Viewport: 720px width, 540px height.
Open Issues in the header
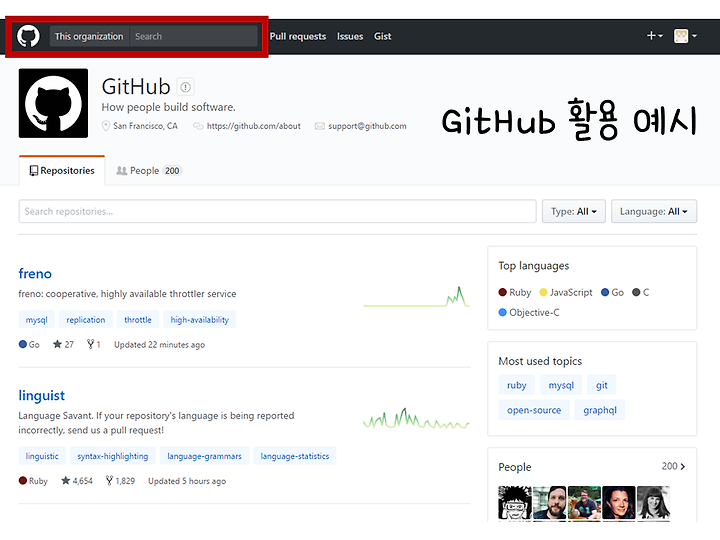pyautogui.click(x=350, y=36)
